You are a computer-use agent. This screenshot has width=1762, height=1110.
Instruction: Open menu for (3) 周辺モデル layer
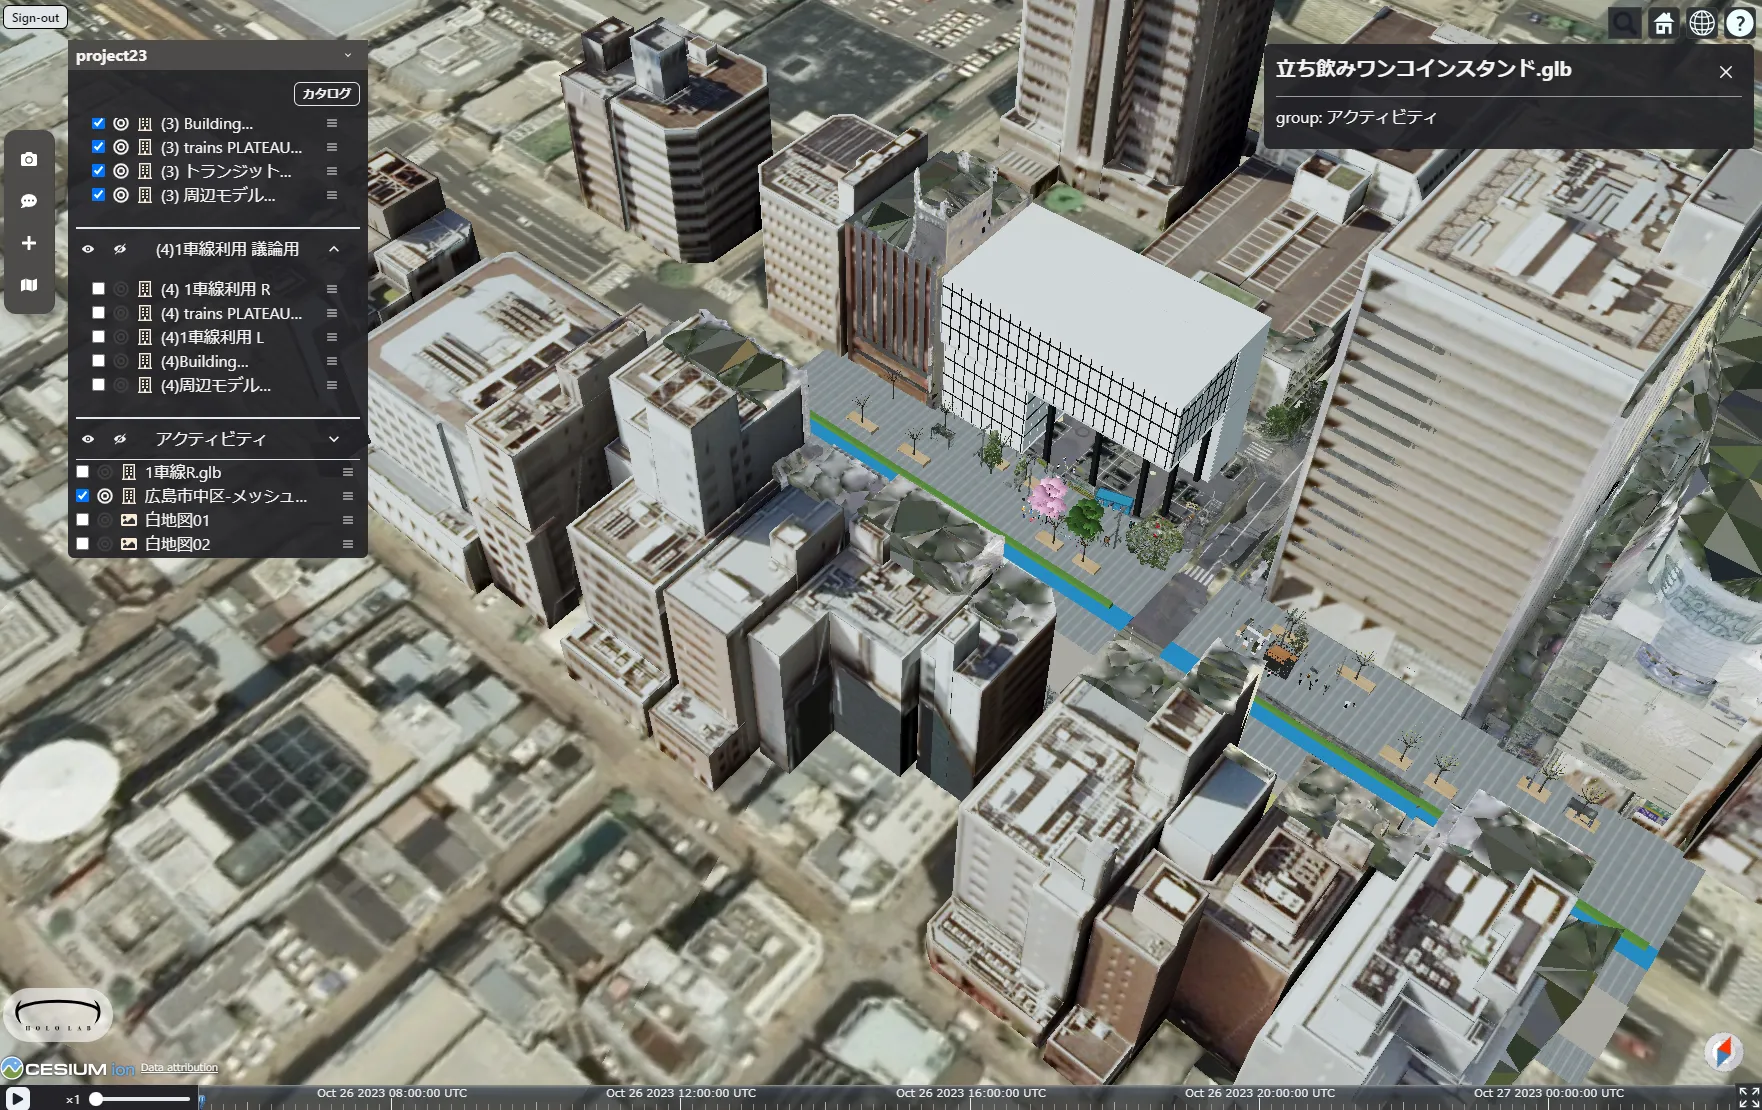coord(332,195)
